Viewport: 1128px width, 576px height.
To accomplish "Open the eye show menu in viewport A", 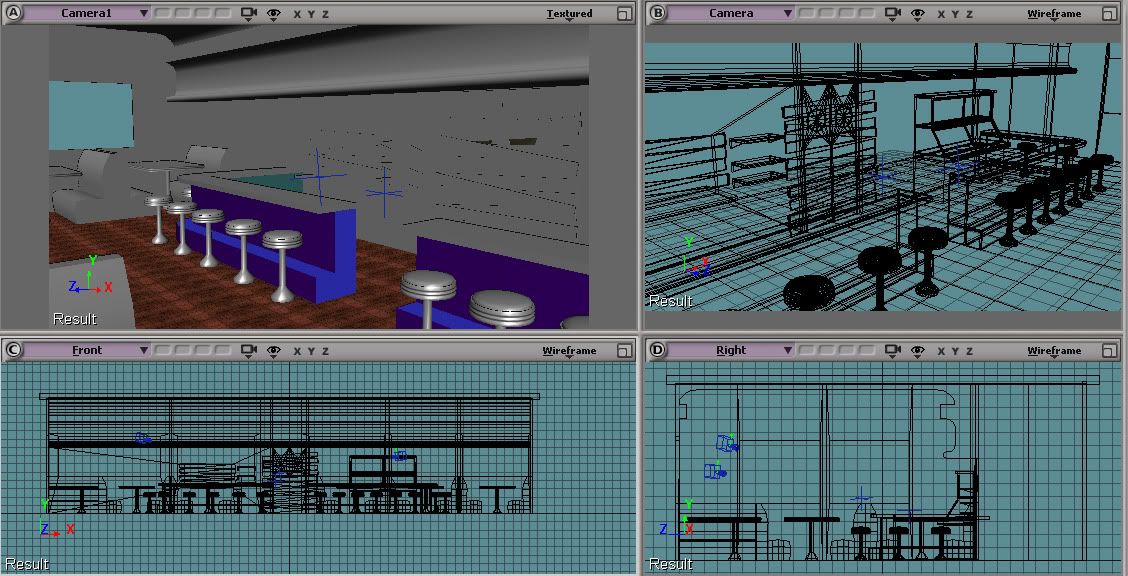I will (x=273, y=13).
